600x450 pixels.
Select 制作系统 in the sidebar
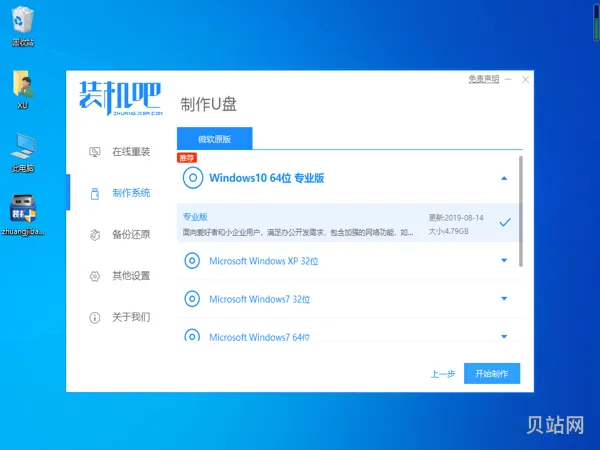(131, 193)
